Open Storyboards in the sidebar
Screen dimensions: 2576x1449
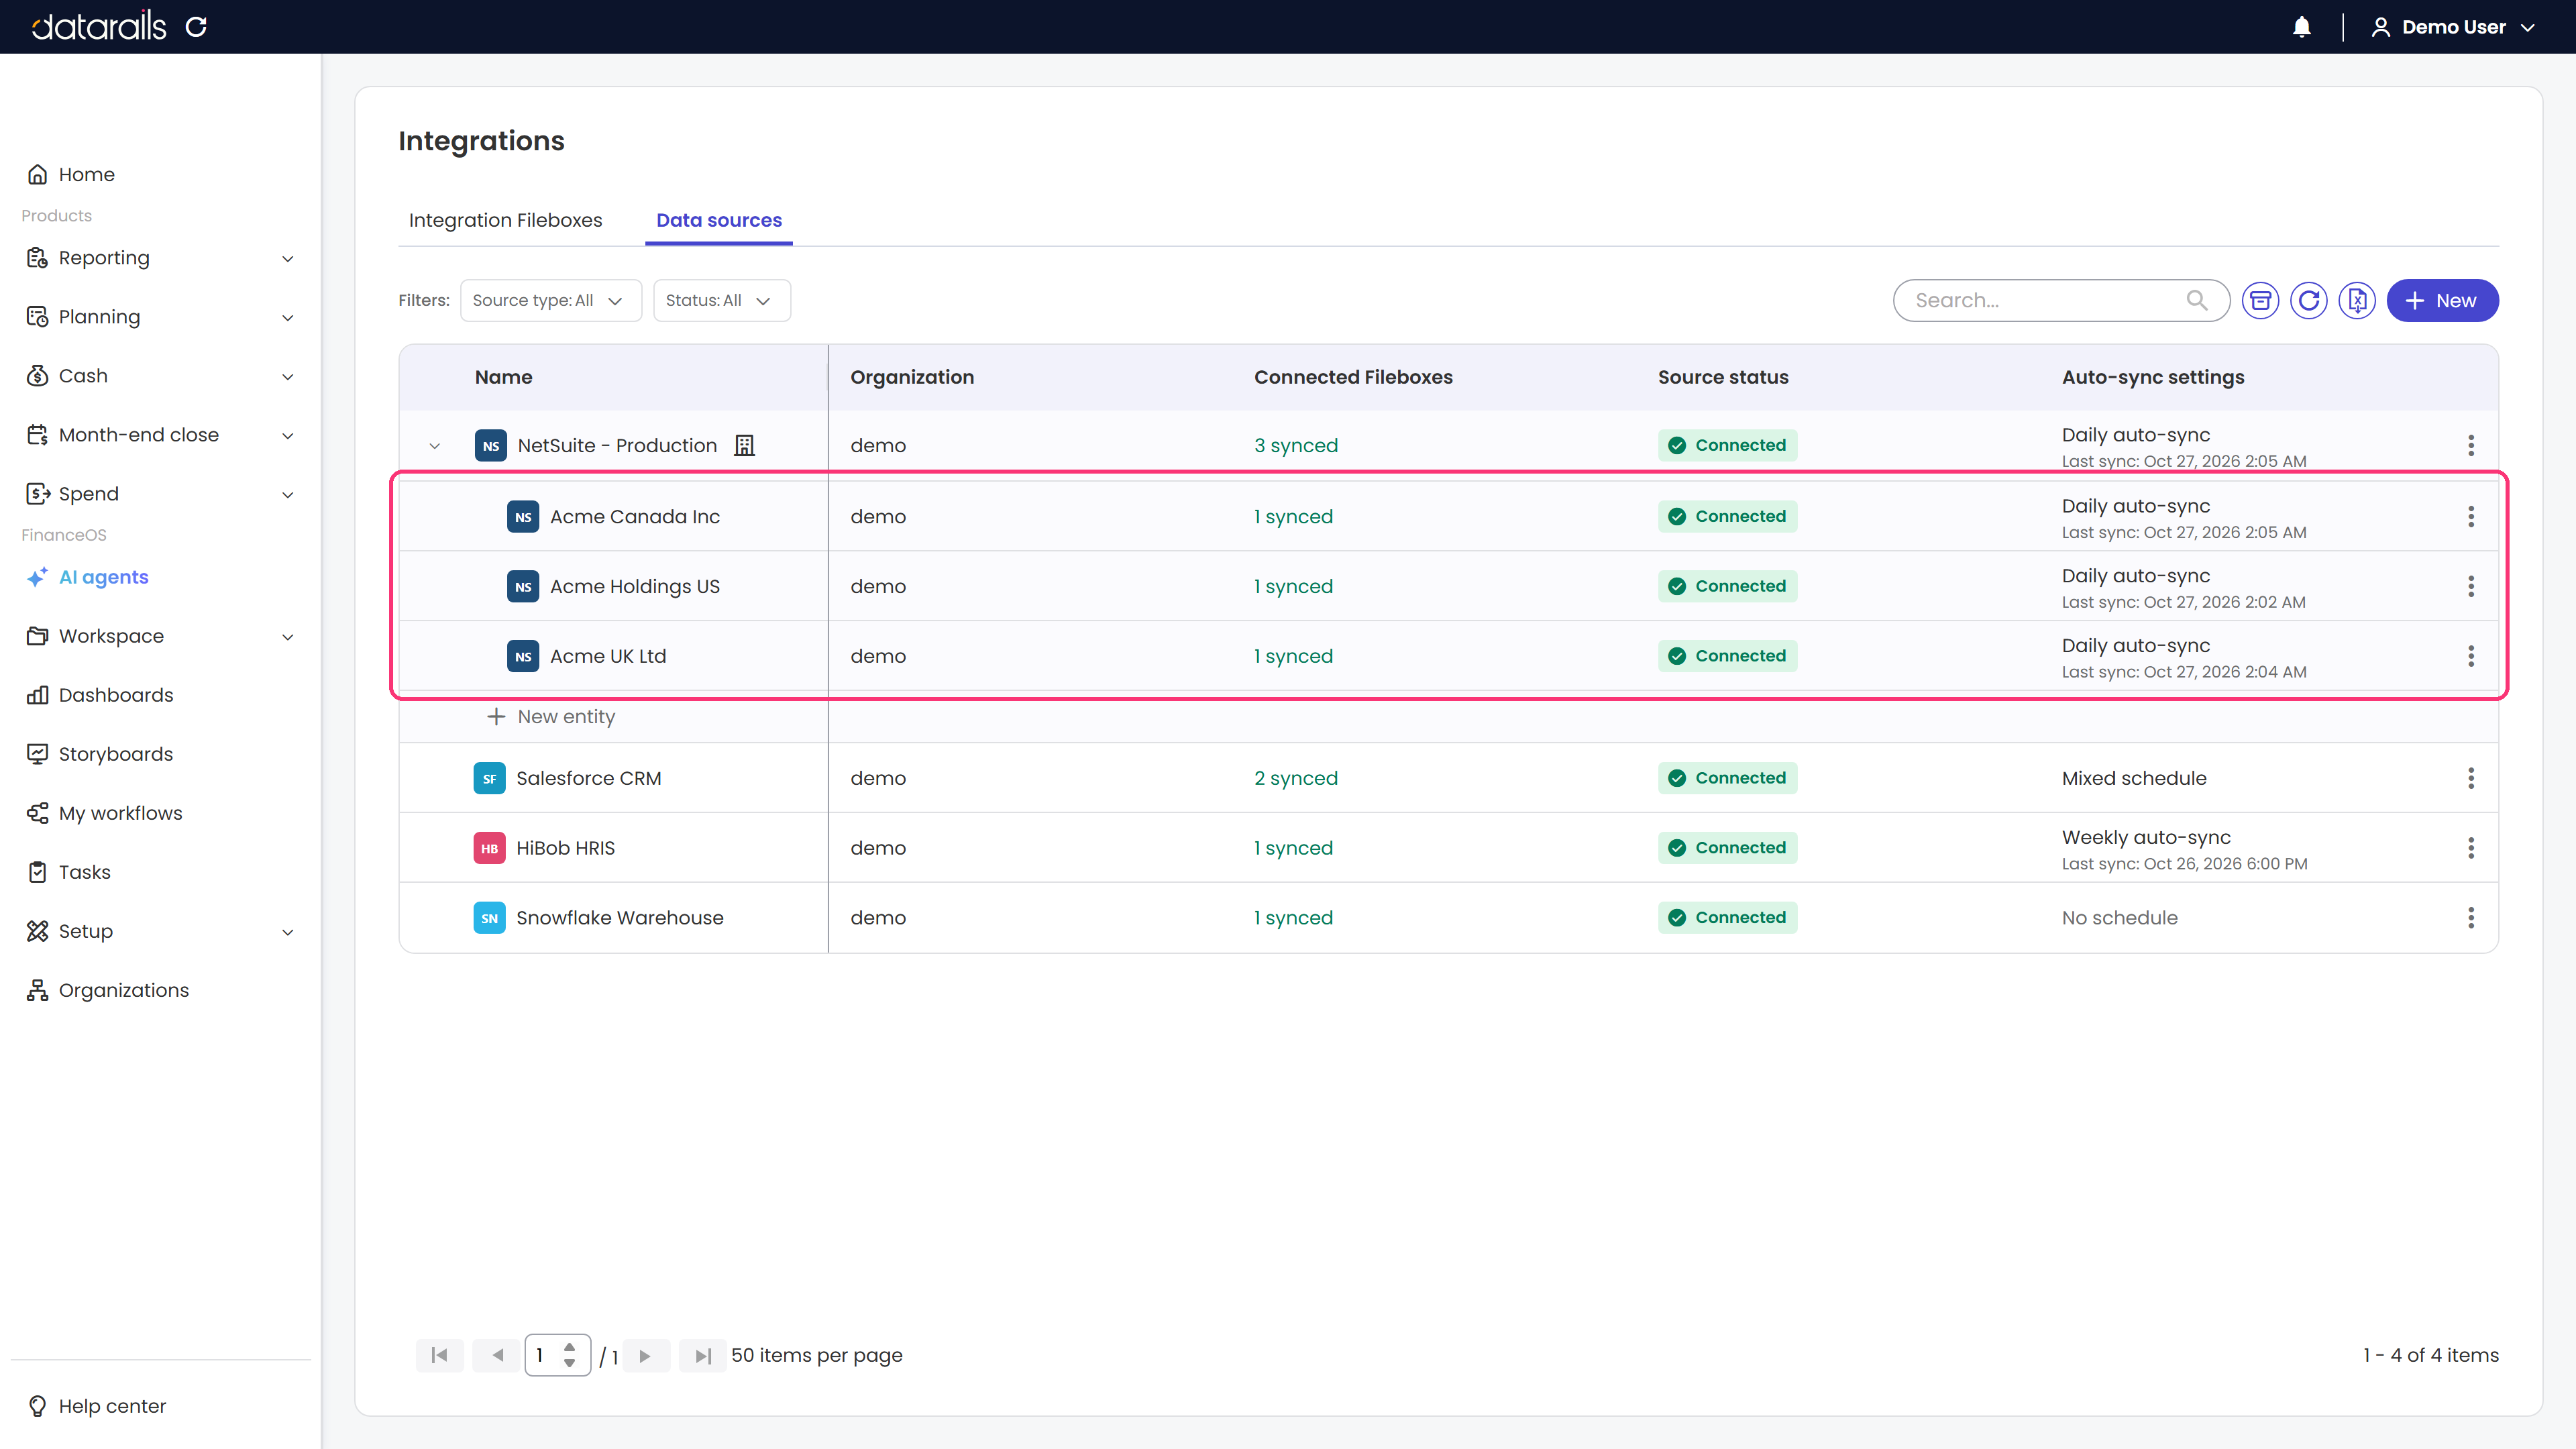coord(115,754)
